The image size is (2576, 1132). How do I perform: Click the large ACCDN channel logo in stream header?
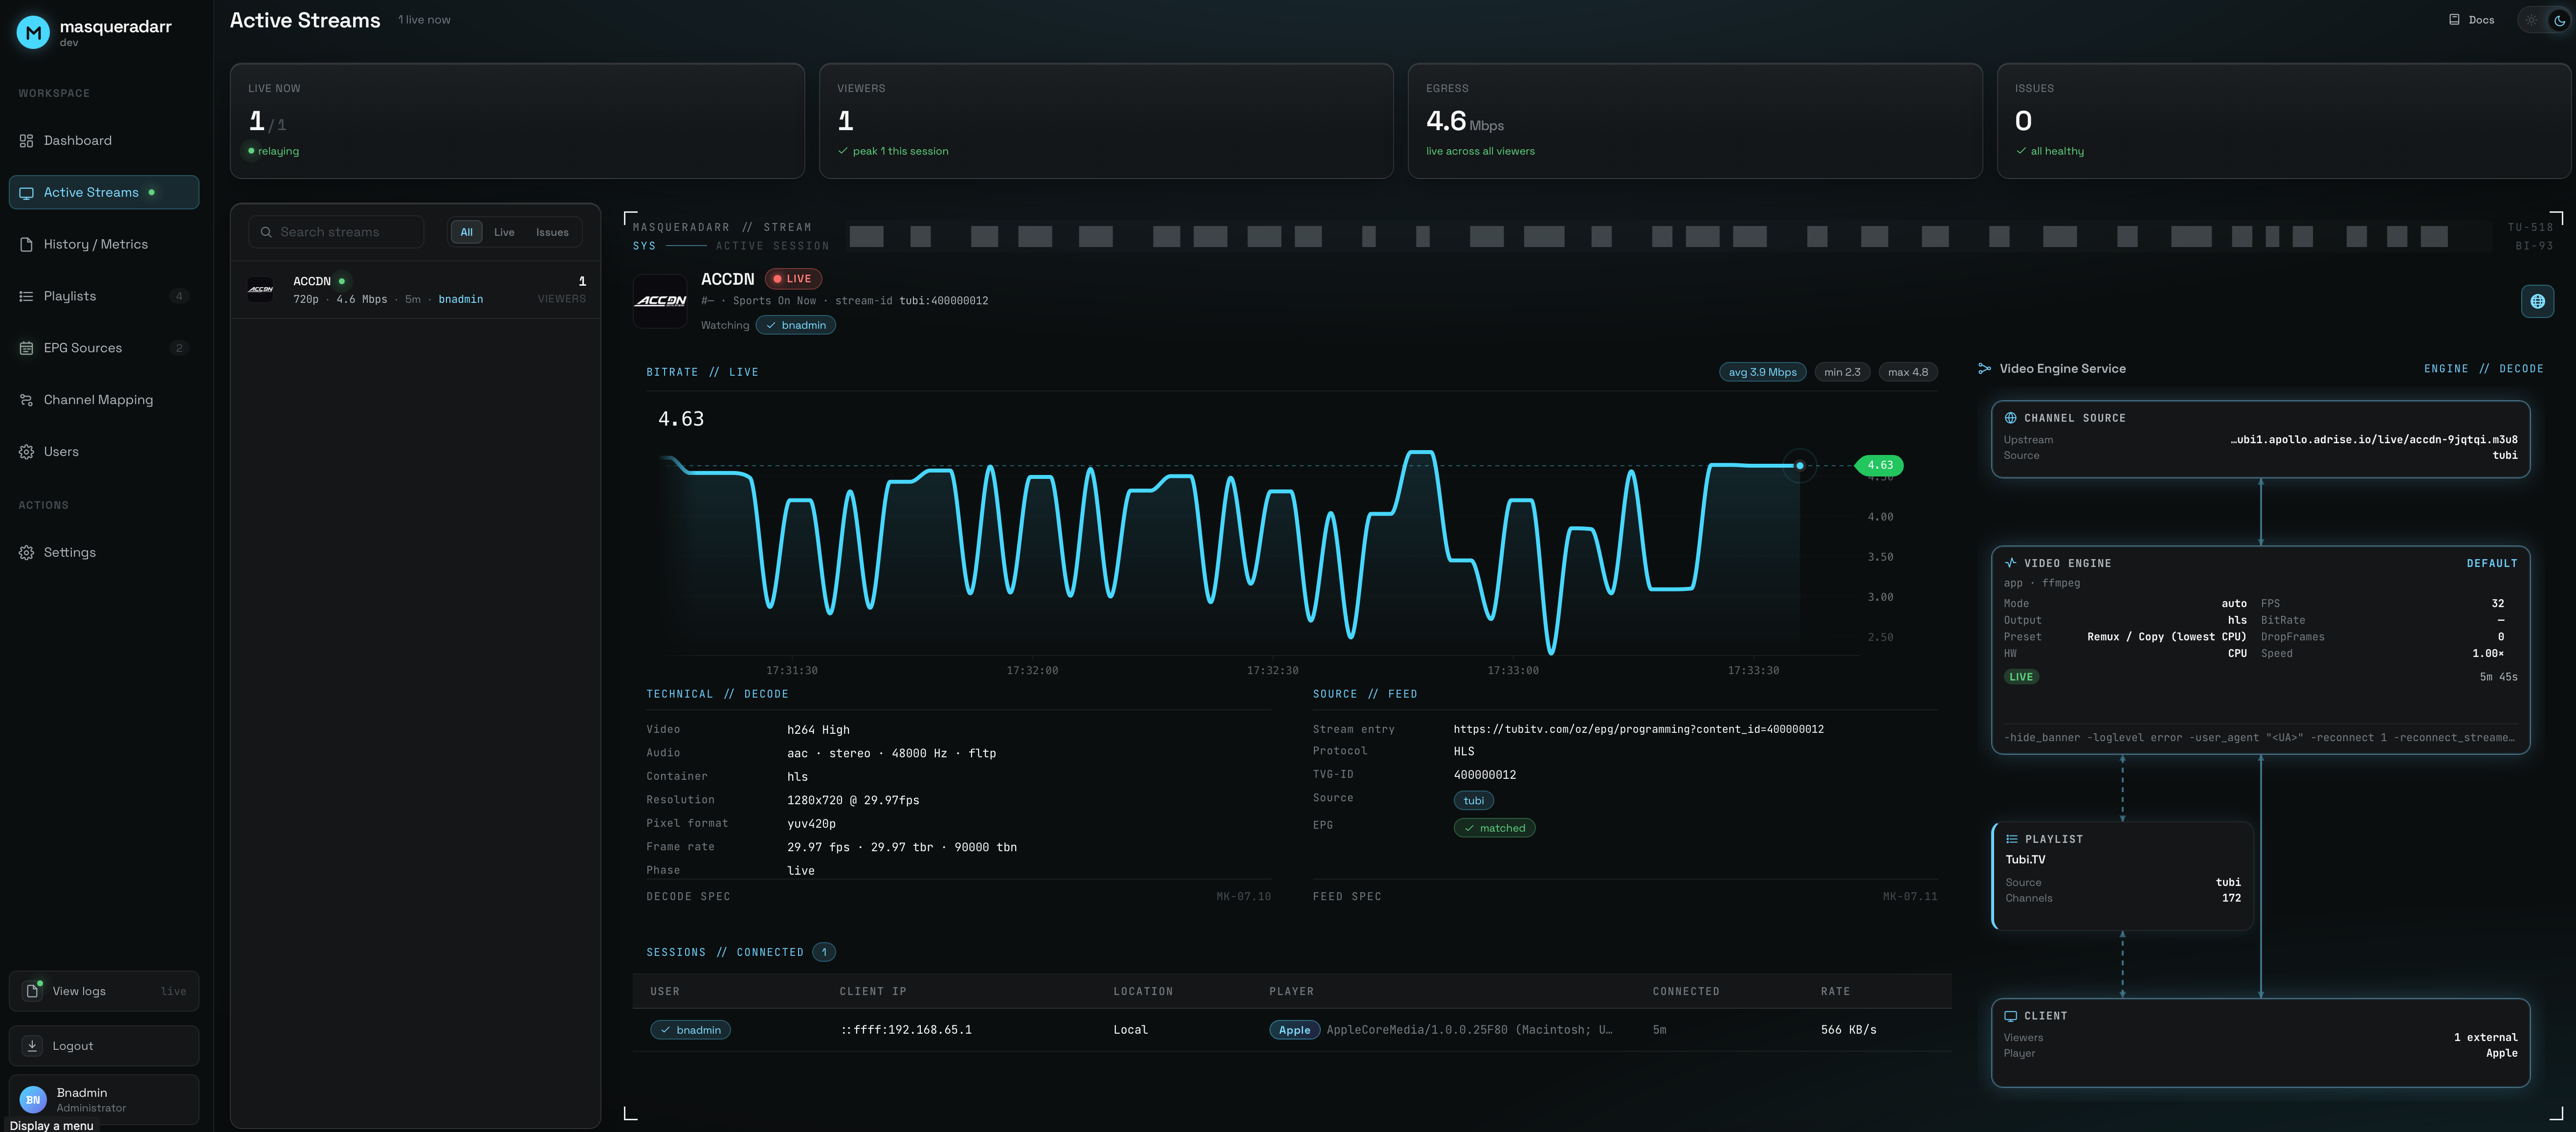click(660, 300)
